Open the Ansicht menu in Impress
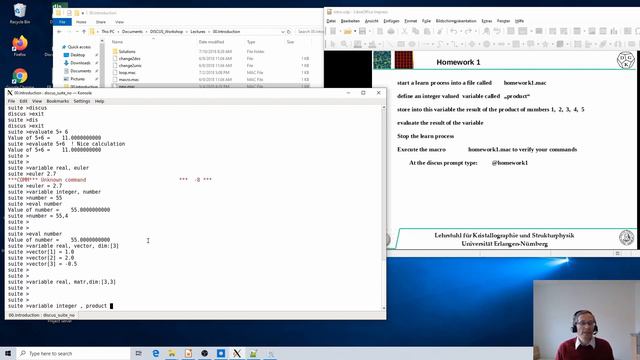This screenshot has width=640, height=360. 371,21
